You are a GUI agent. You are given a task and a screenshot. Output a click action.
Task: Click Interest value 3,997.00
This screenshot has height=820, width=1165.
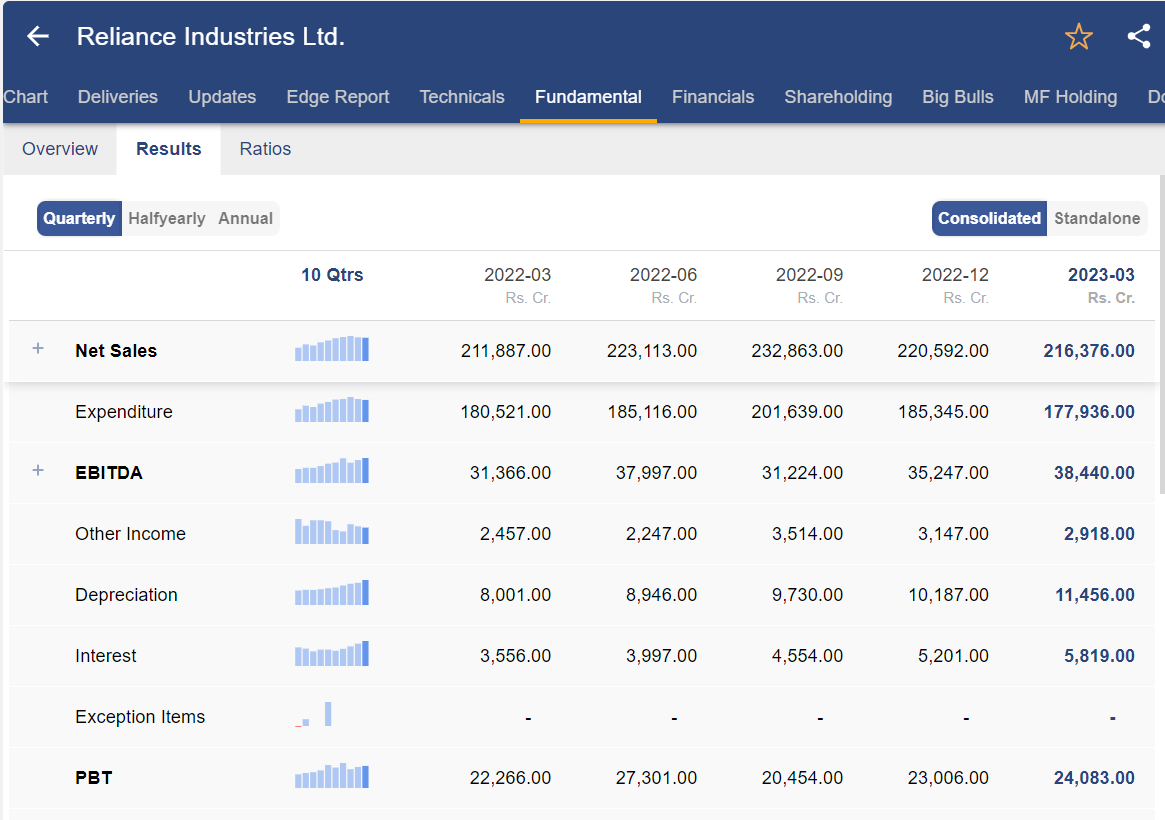pos(661,655)
